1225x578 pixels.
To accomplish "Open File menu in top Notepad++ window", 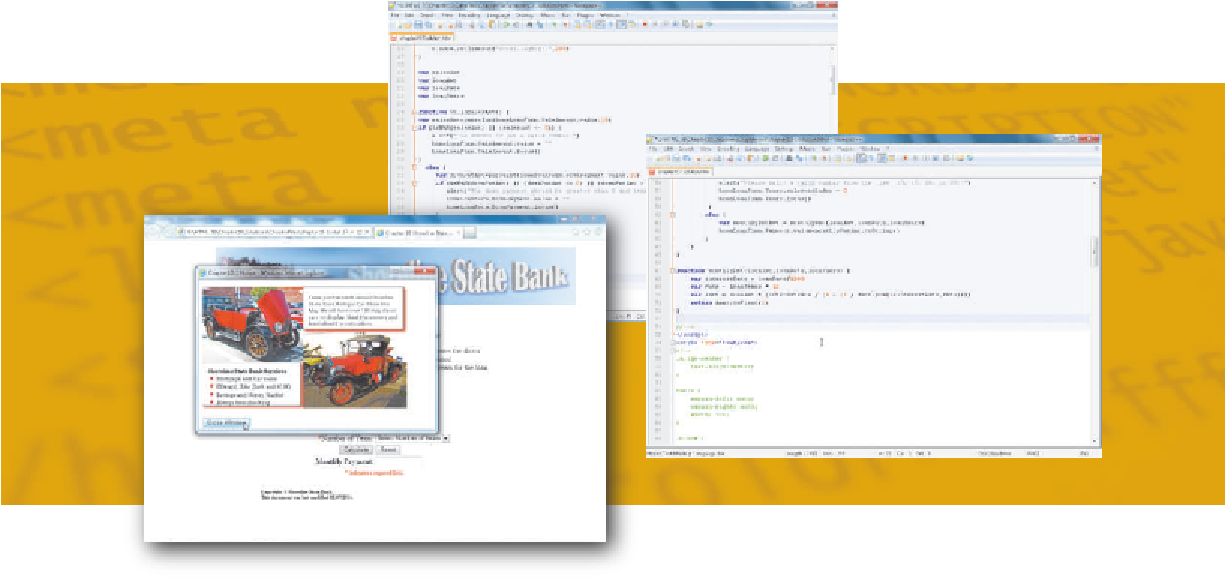I will 394,15.
